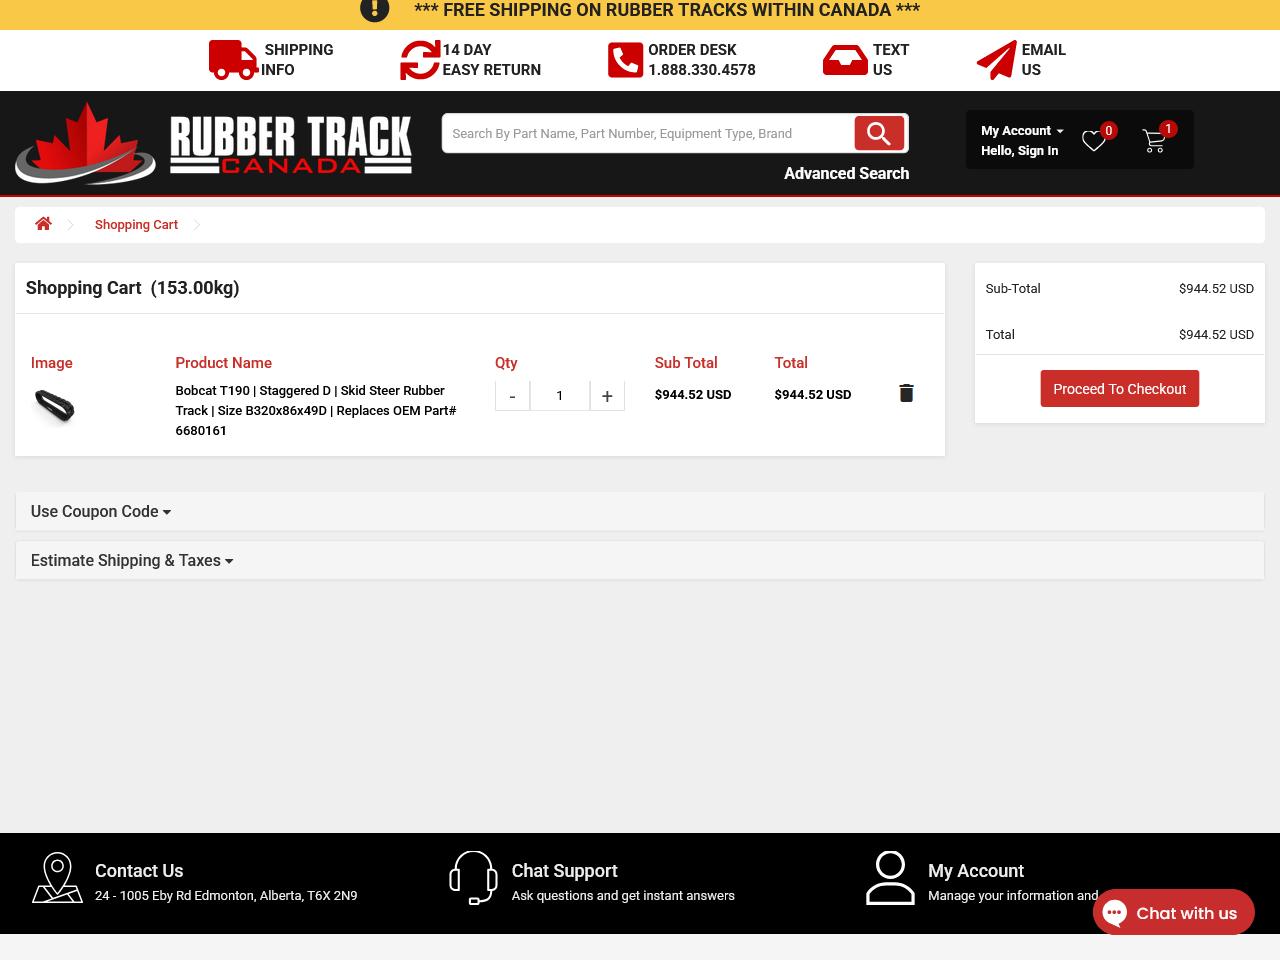The width and height of the screenshot is (1280, 960).
Task: Click the Bobcat T190 track thumbnail
Action: pos(54,405)
